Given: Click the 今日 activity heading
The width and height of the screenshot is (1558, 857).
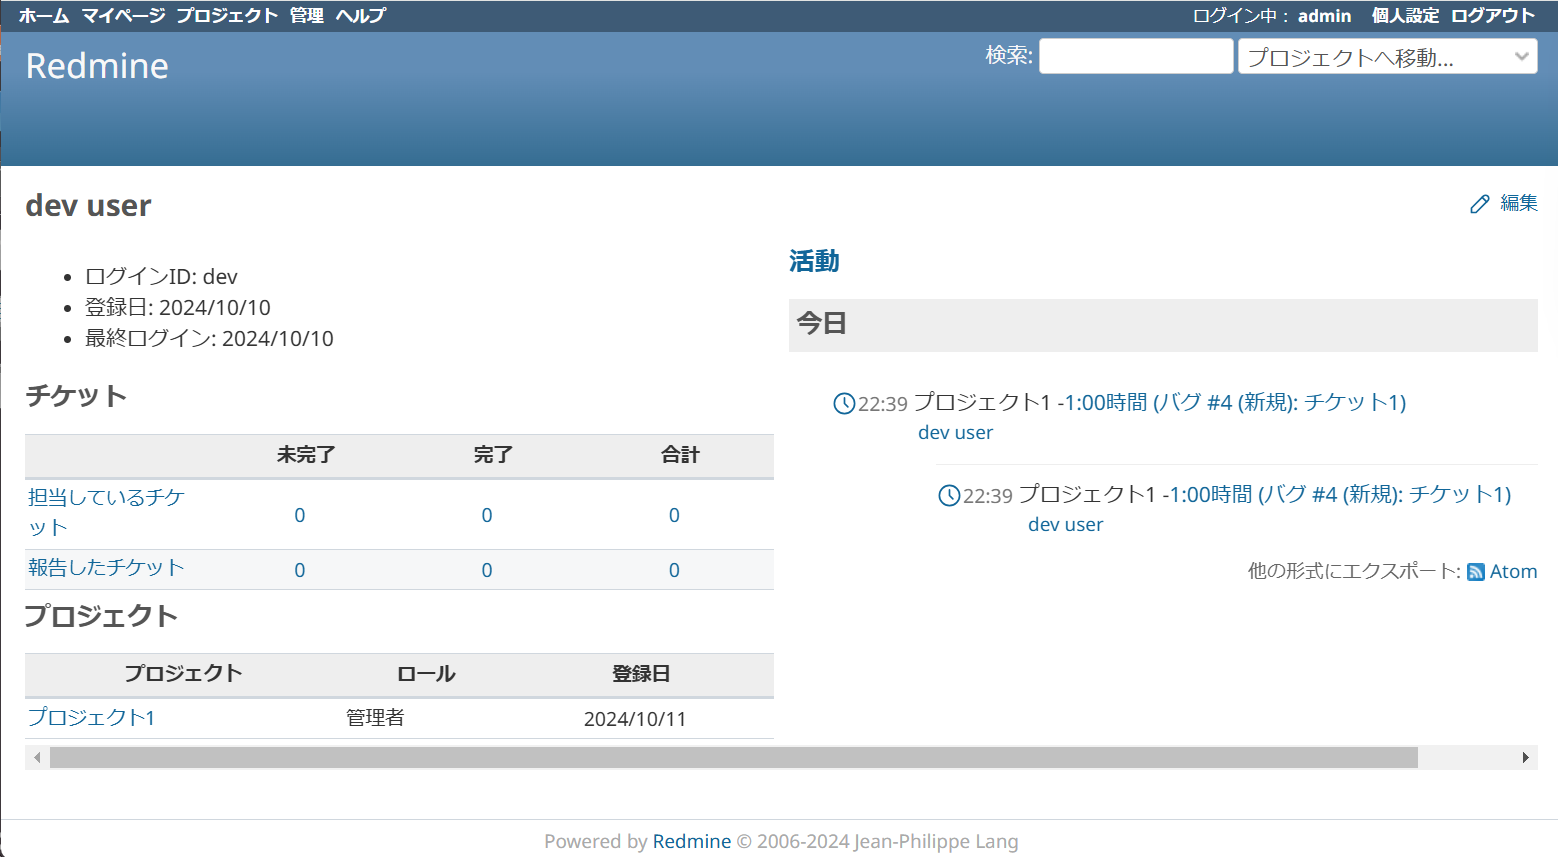Looking at the screenshot, I should 822,324.
